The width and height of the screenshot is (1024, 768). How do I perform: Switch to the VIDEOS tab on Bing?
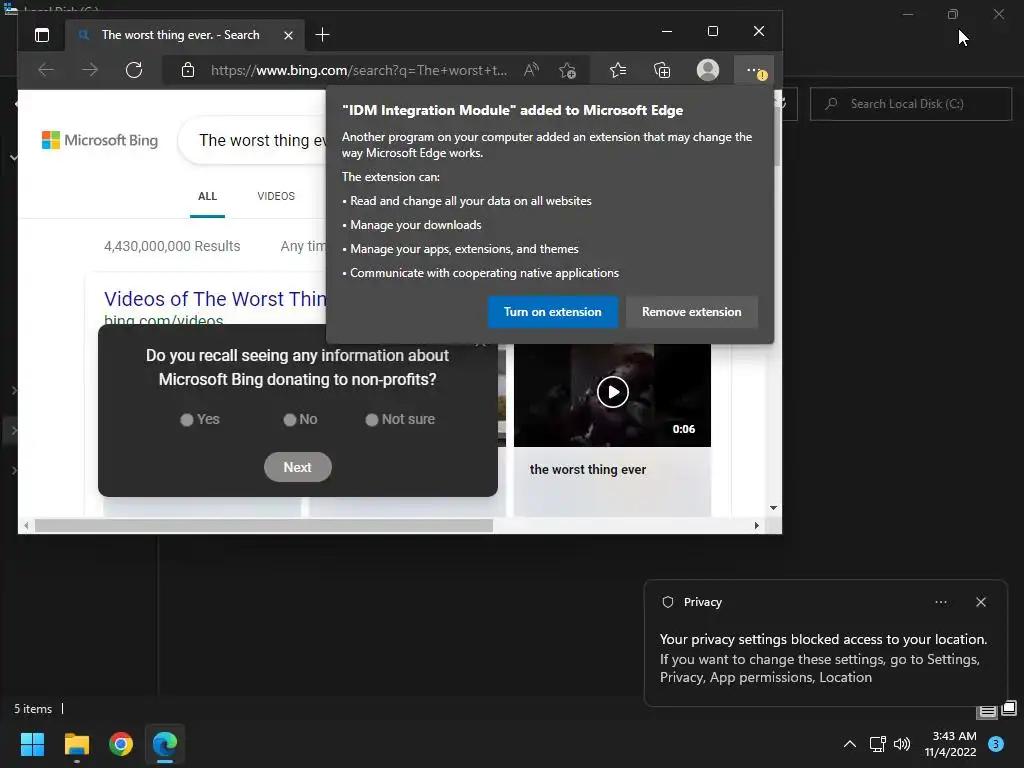pos(276,197)
